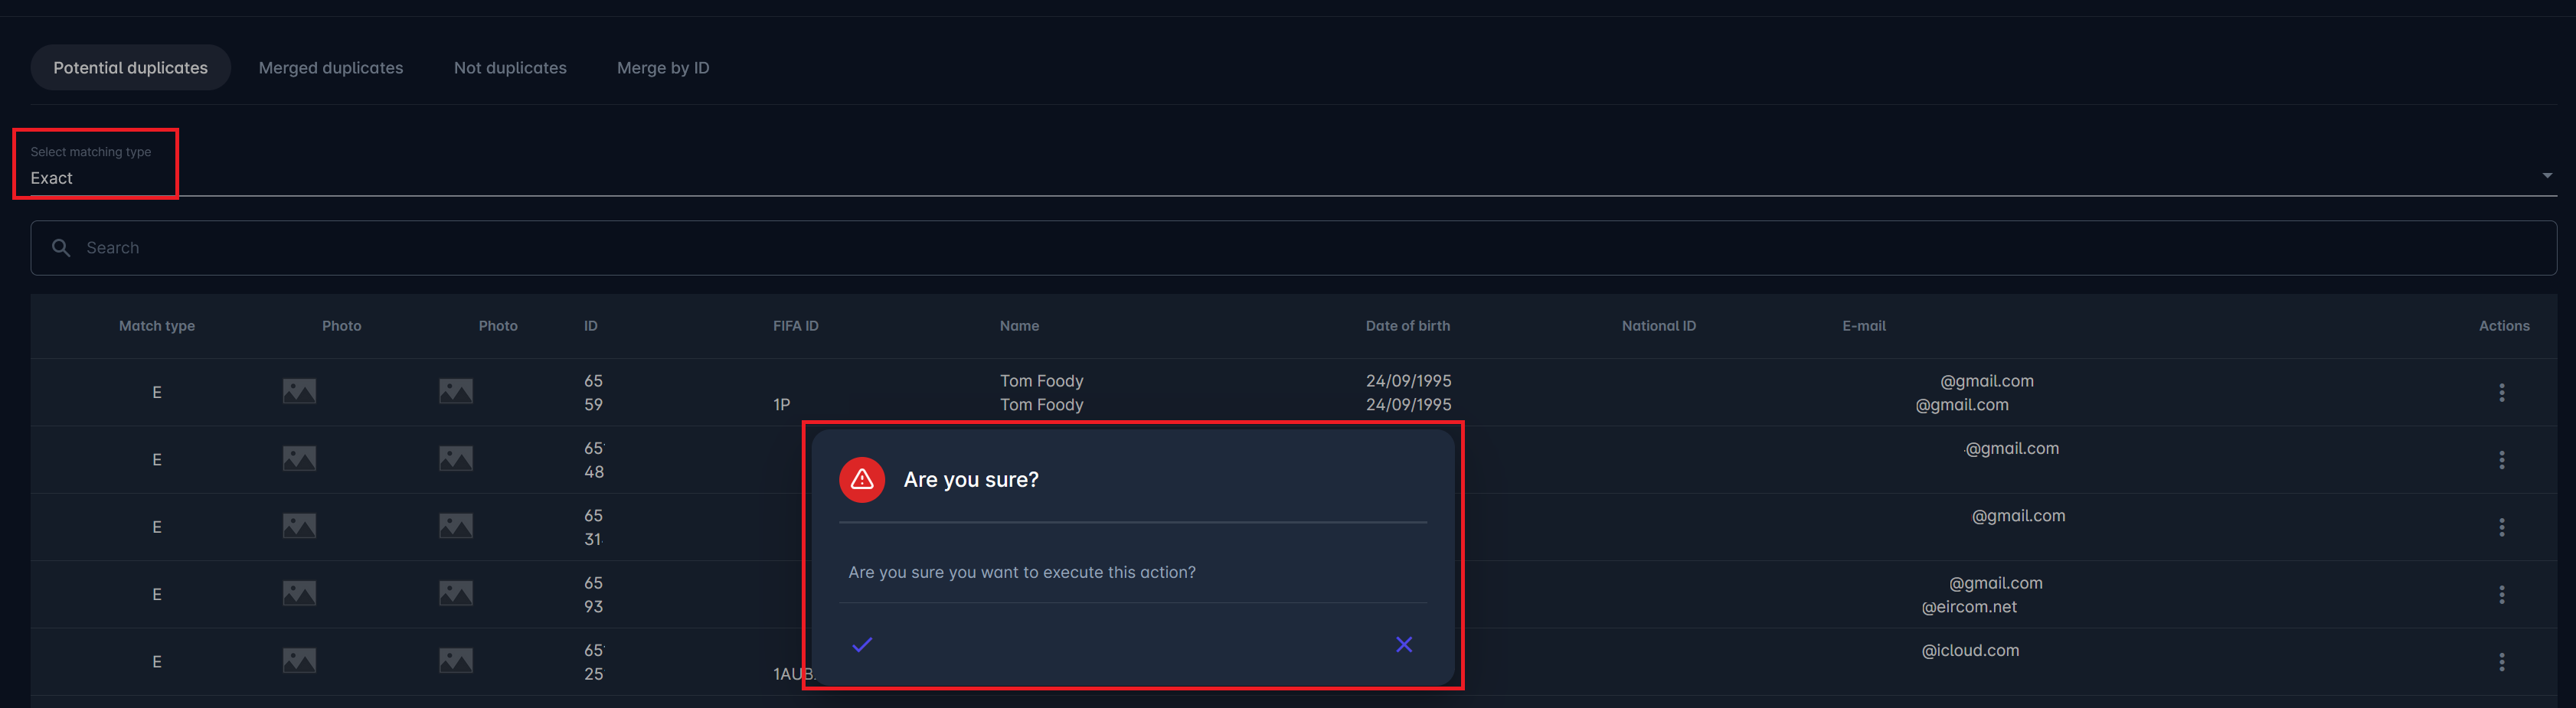Open actions menu for the eircom.net row
The image size is (2576, 708).
(2501, 595)
